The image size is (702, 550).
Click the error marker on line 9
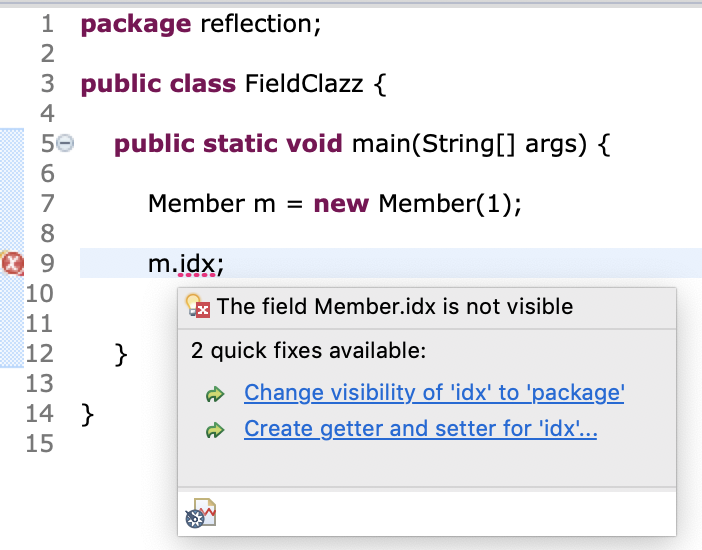[12, 263]
